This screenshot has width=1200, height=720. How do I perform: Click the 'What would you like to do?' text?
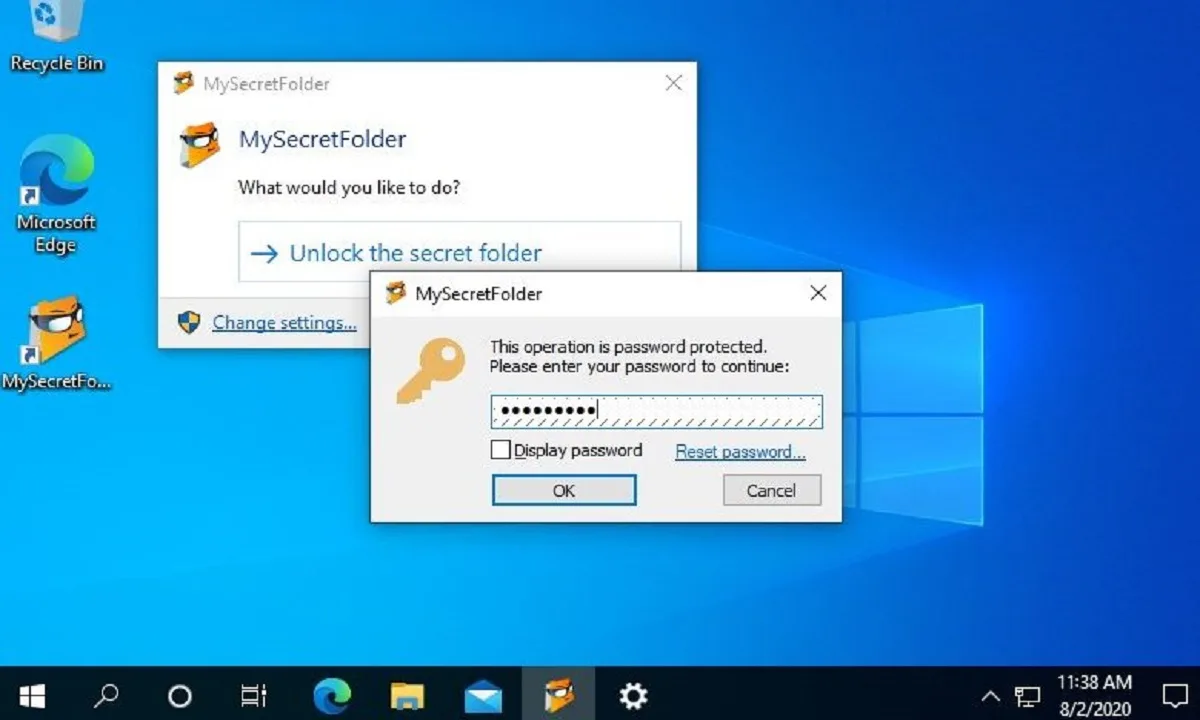click(x=349, y=187)
